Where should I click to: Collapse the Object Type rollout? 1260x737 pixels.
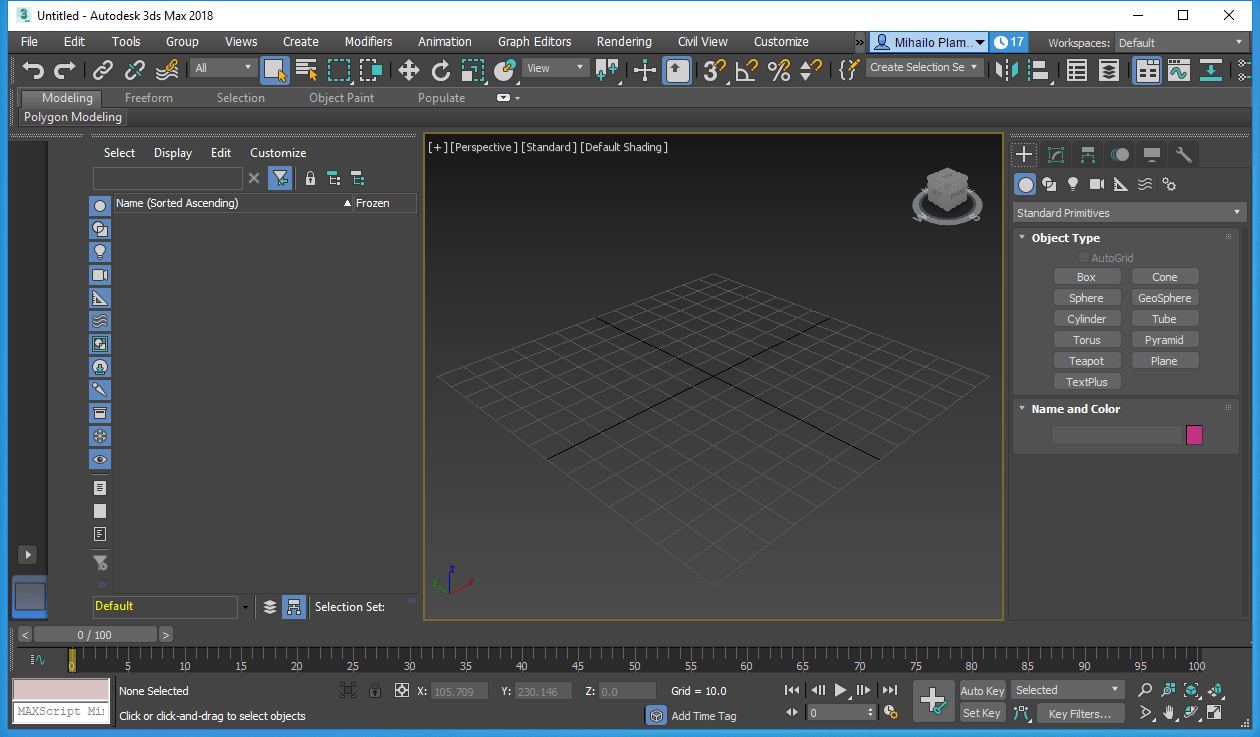click(1065, 238)
